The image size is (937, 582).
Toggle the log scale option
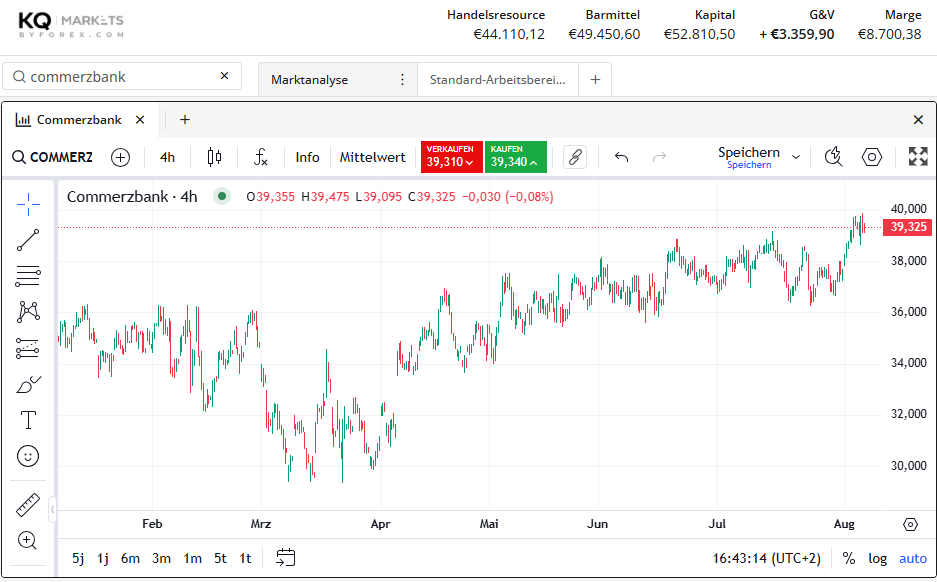pyautogui.click(x=878, y=558)
